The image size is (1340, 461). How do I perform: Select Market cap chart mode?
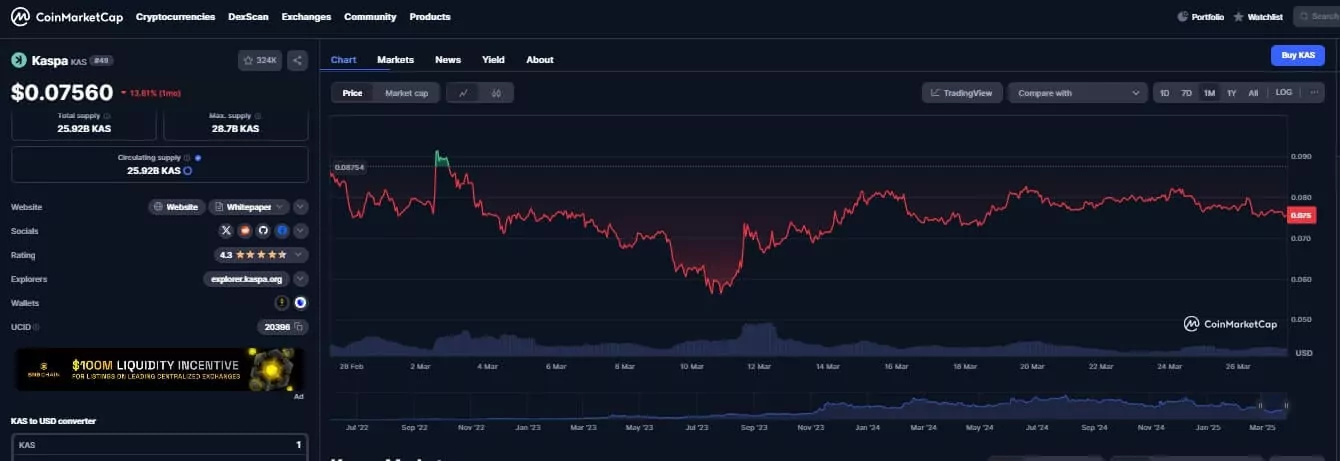pyautogui.click(x=407, y=93)
